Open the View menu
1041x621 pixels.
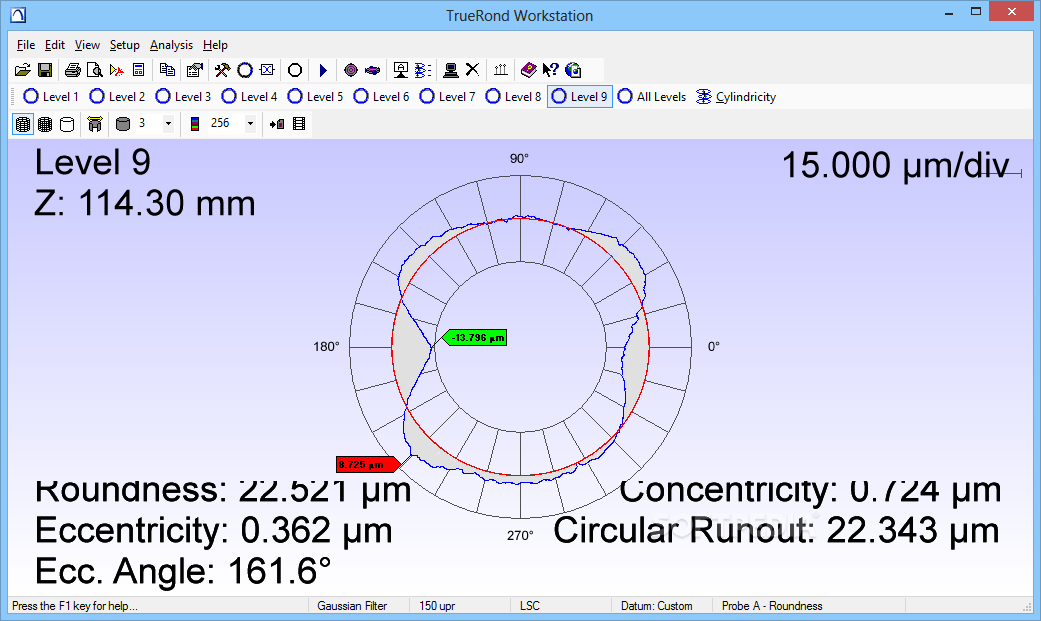click(87, 45)
